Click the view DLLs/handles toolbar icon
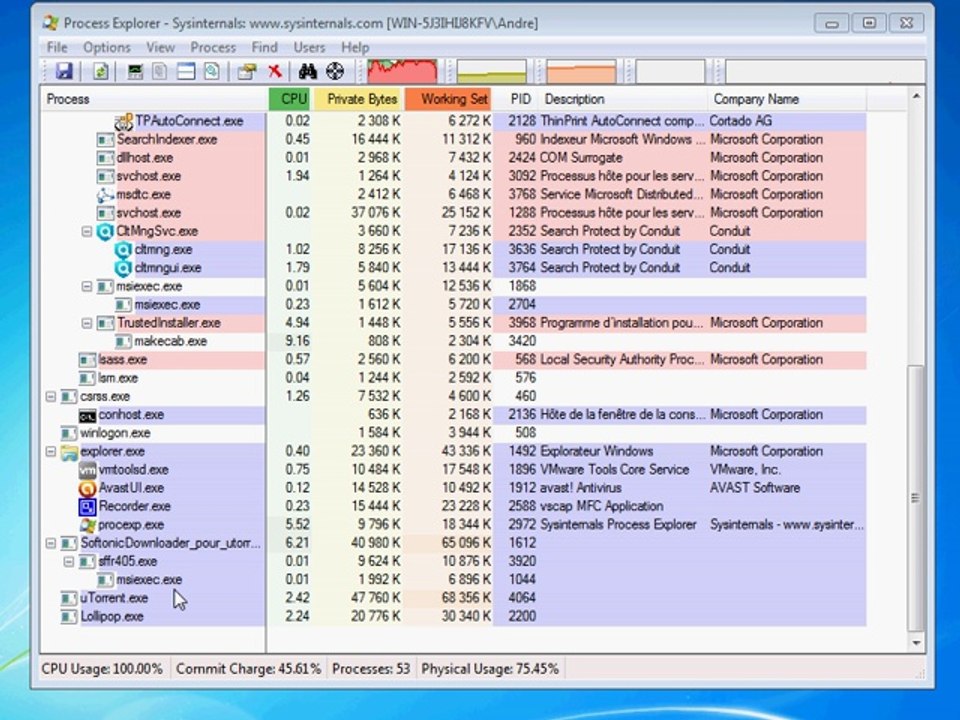The height and width of the screenshot is (720, 960). coord(212,71)
